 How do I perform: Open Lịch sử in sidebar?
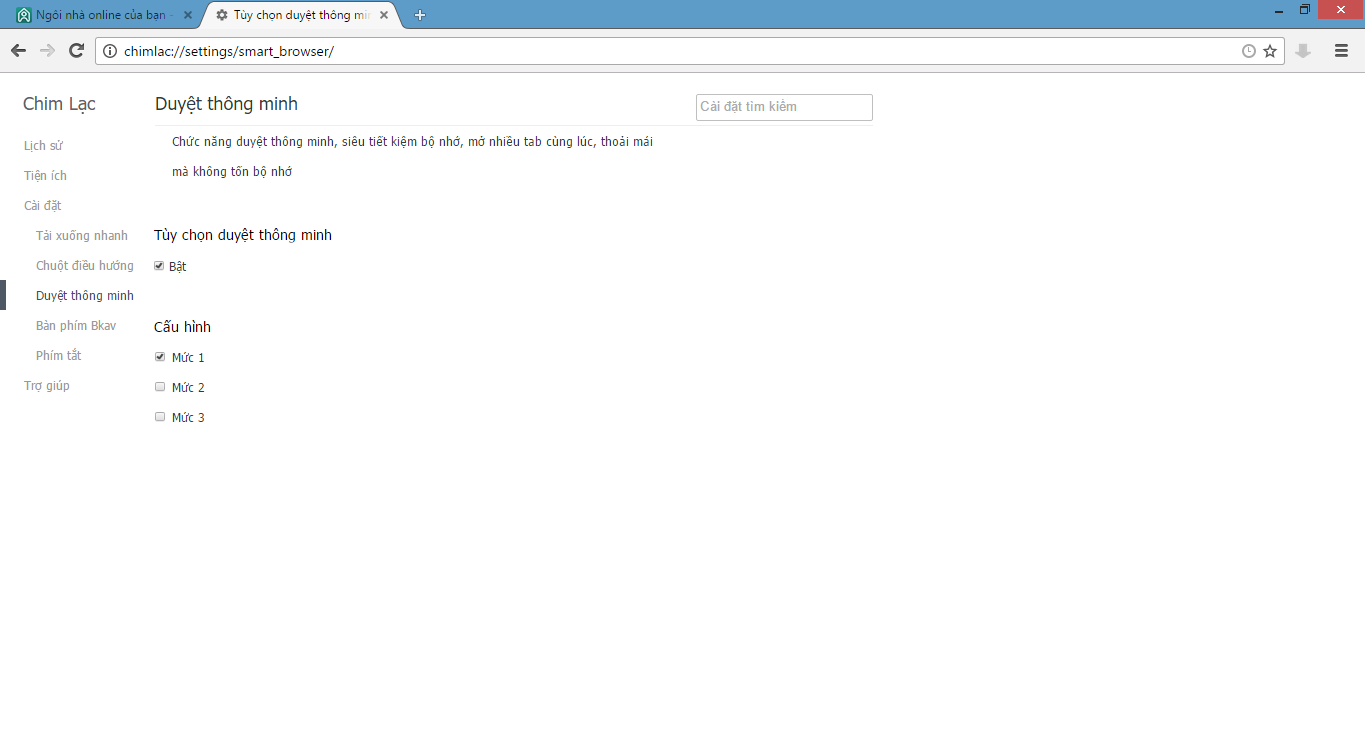[x=44, y=146]
